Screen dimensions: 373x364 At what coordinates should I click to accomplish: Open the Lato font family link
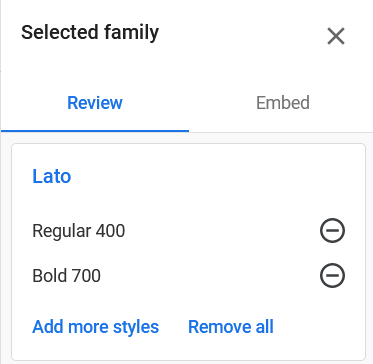click(x=52, y=176)
